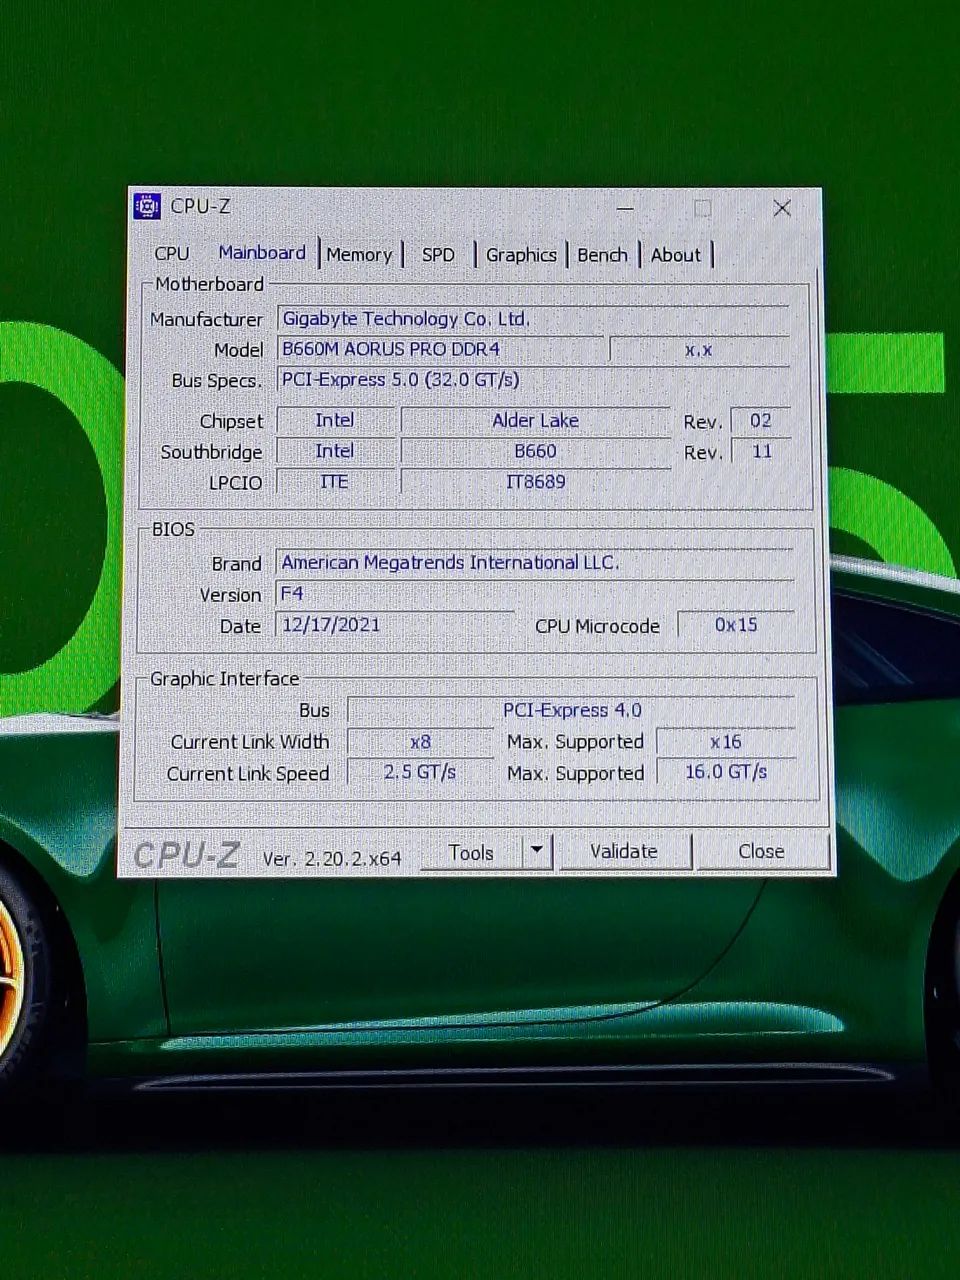Click the Southbridge B660 field
The width and height of the screenshot is (960, 1280).
[x=535, y=452]
